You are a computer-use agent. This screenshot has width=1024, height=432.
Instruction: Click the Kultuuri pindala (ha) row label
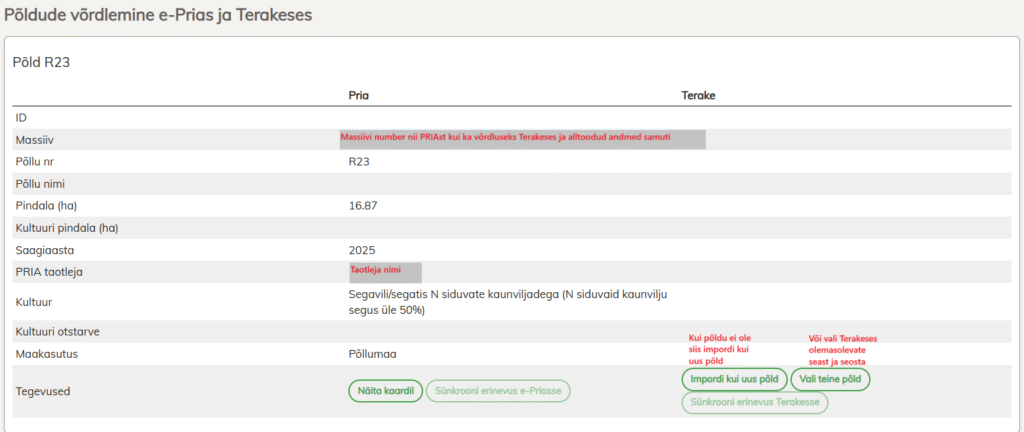[67, 228]
